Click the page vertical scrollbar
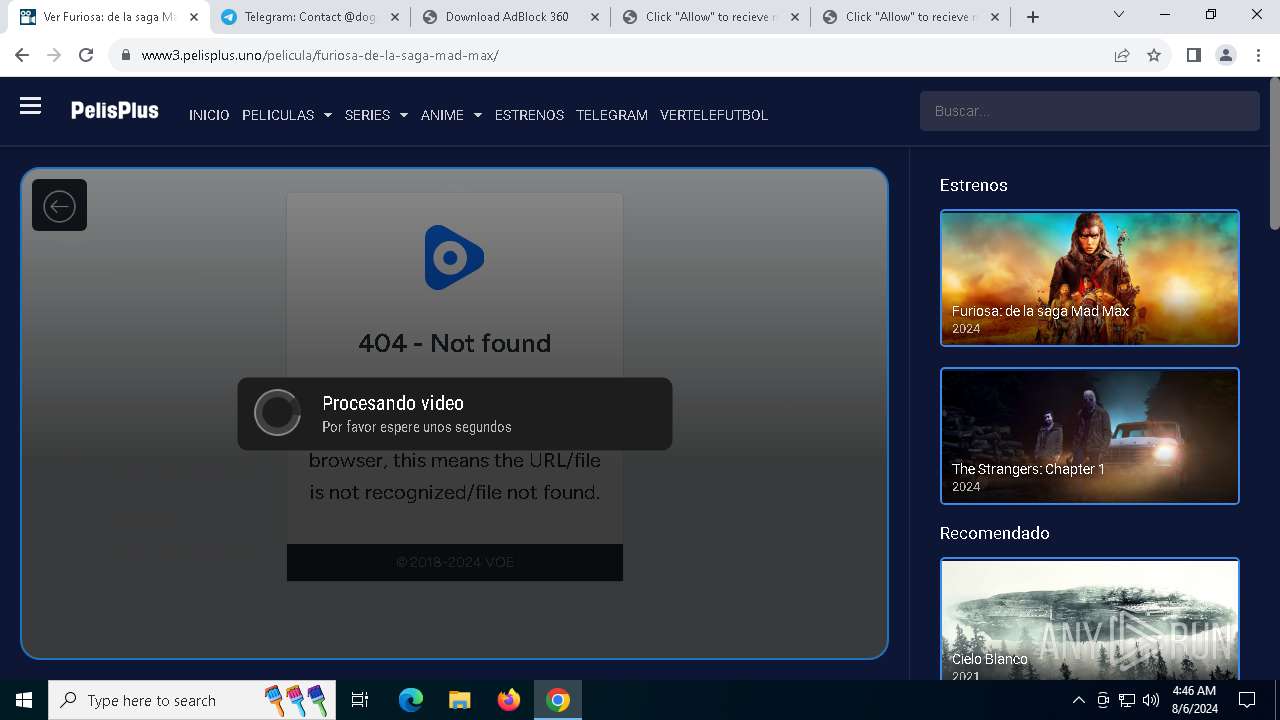This screenshot has height=720, width=1280. pyautogui.click(x=1274, y=153)
